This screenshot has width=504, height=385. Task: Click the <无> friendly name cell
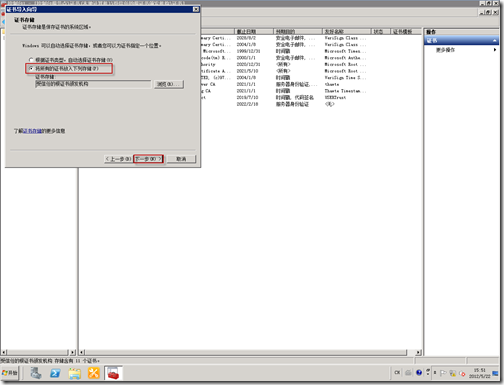[x=329, y=104]
